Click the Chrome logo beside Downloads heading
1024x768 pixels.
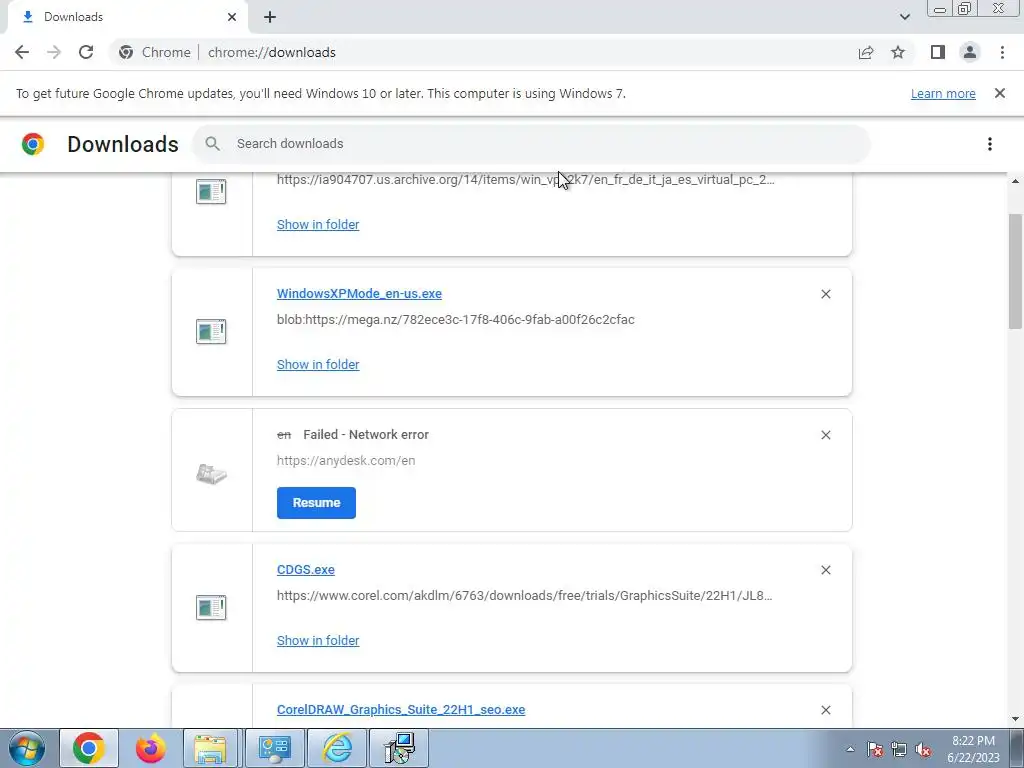tap(33, 144)
